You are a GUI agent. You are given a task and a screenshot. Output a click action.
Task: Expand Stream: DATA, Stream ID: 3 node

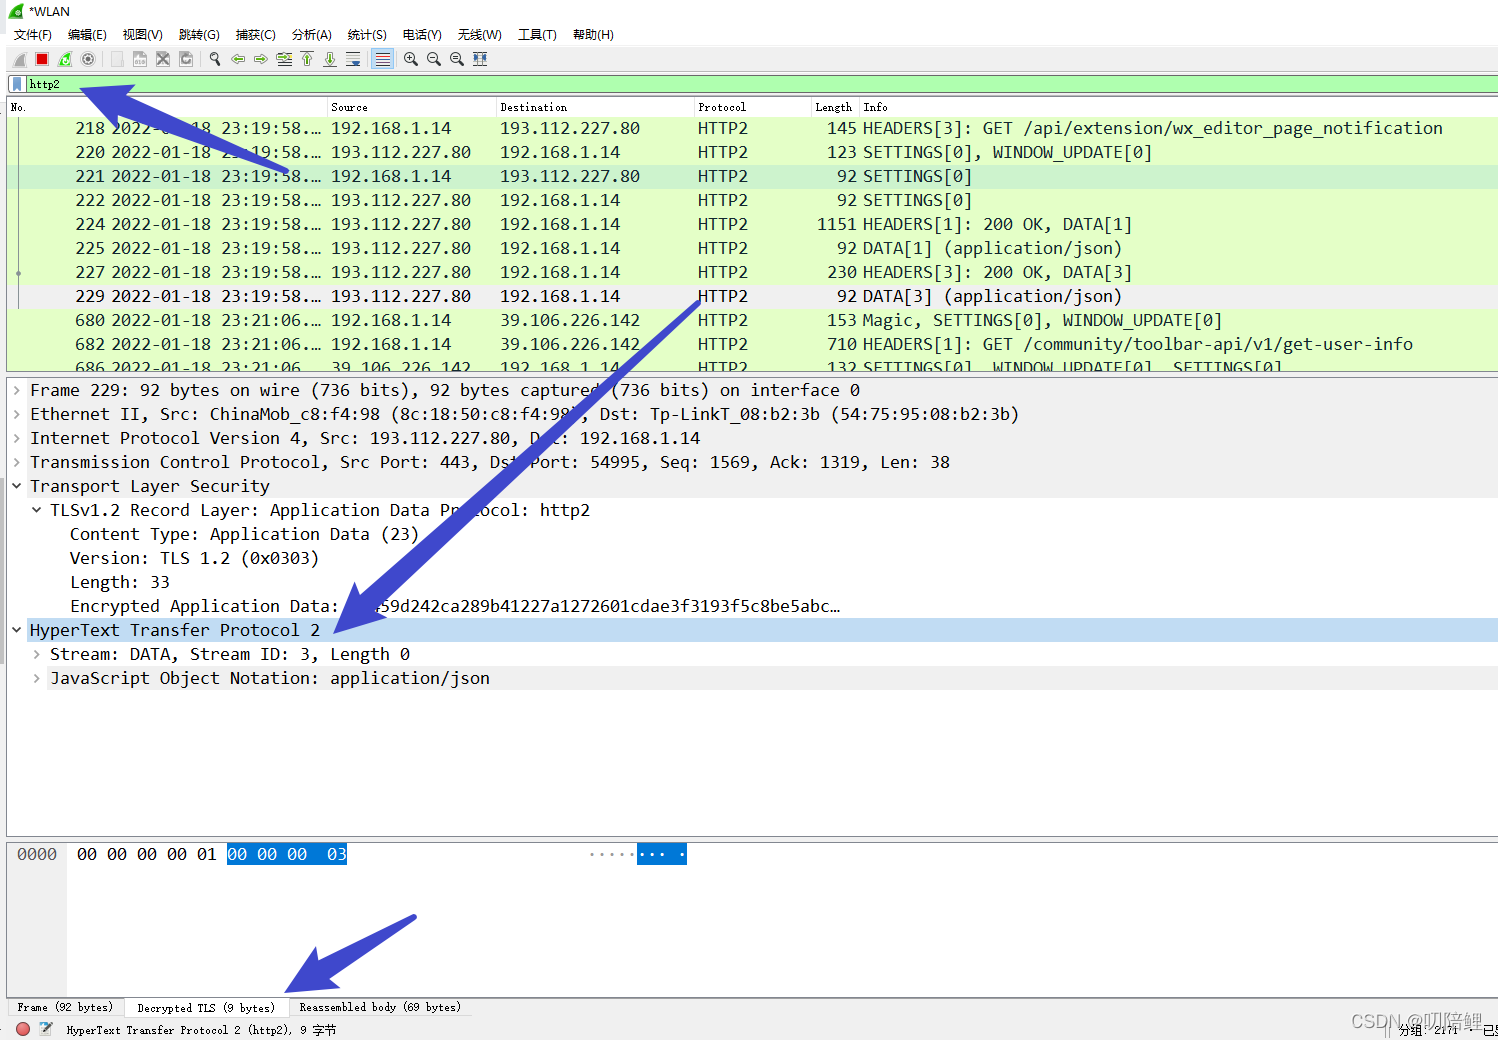point(37,654)
